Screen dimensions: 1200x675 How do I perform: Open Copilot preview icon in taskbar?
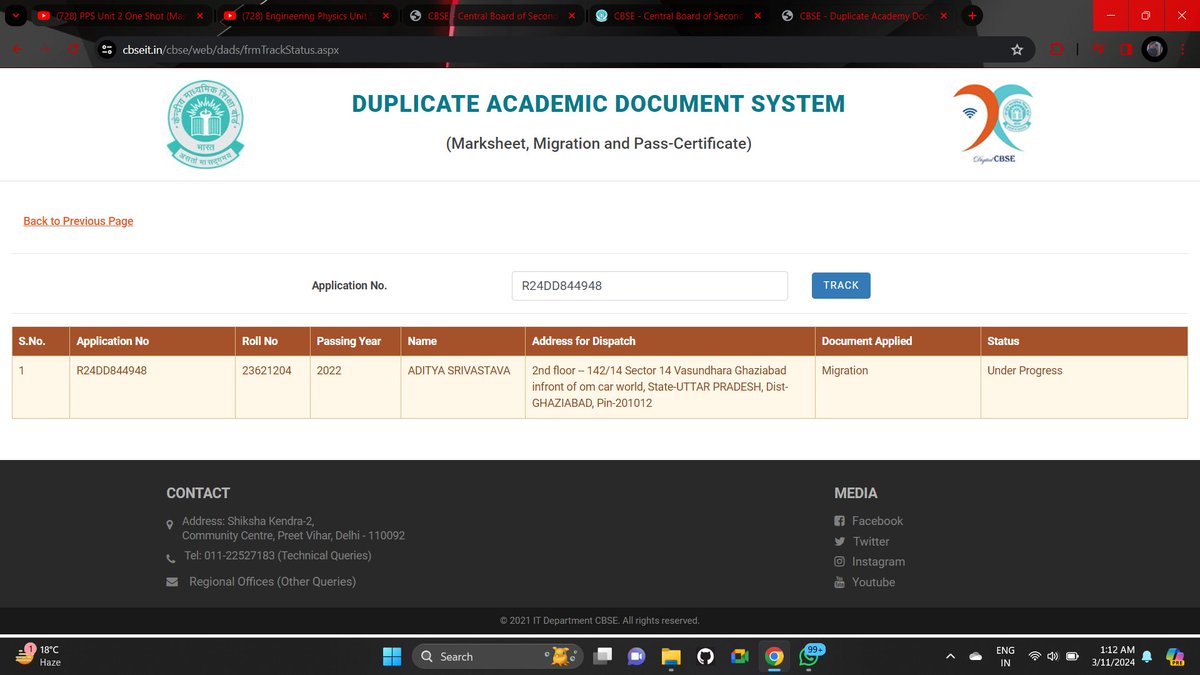pyautogui.click(x=1175, y=656)
